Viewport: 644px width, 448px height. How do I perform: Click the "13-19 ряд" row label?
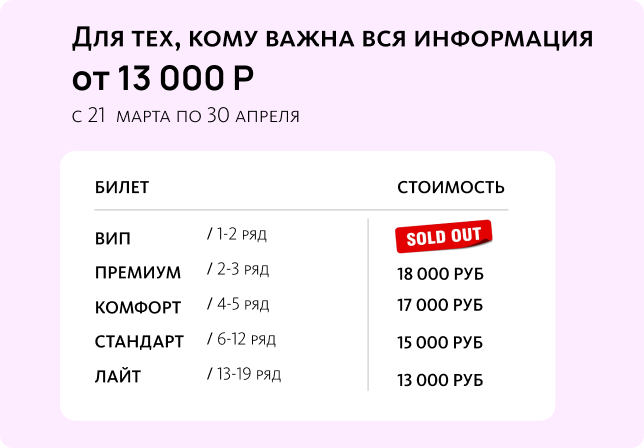point(244,374)
